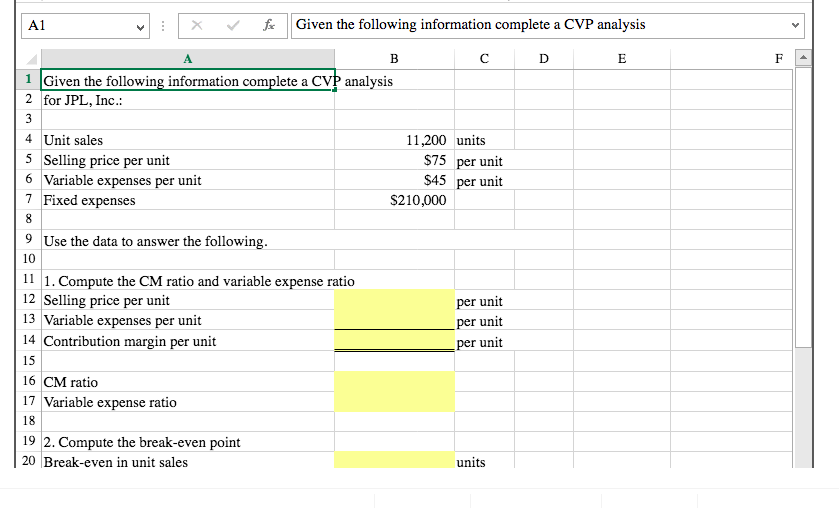839x508 pixels.
Task: Click the enter checkmark formula bar icon
Action: click(x=233, y=25)
